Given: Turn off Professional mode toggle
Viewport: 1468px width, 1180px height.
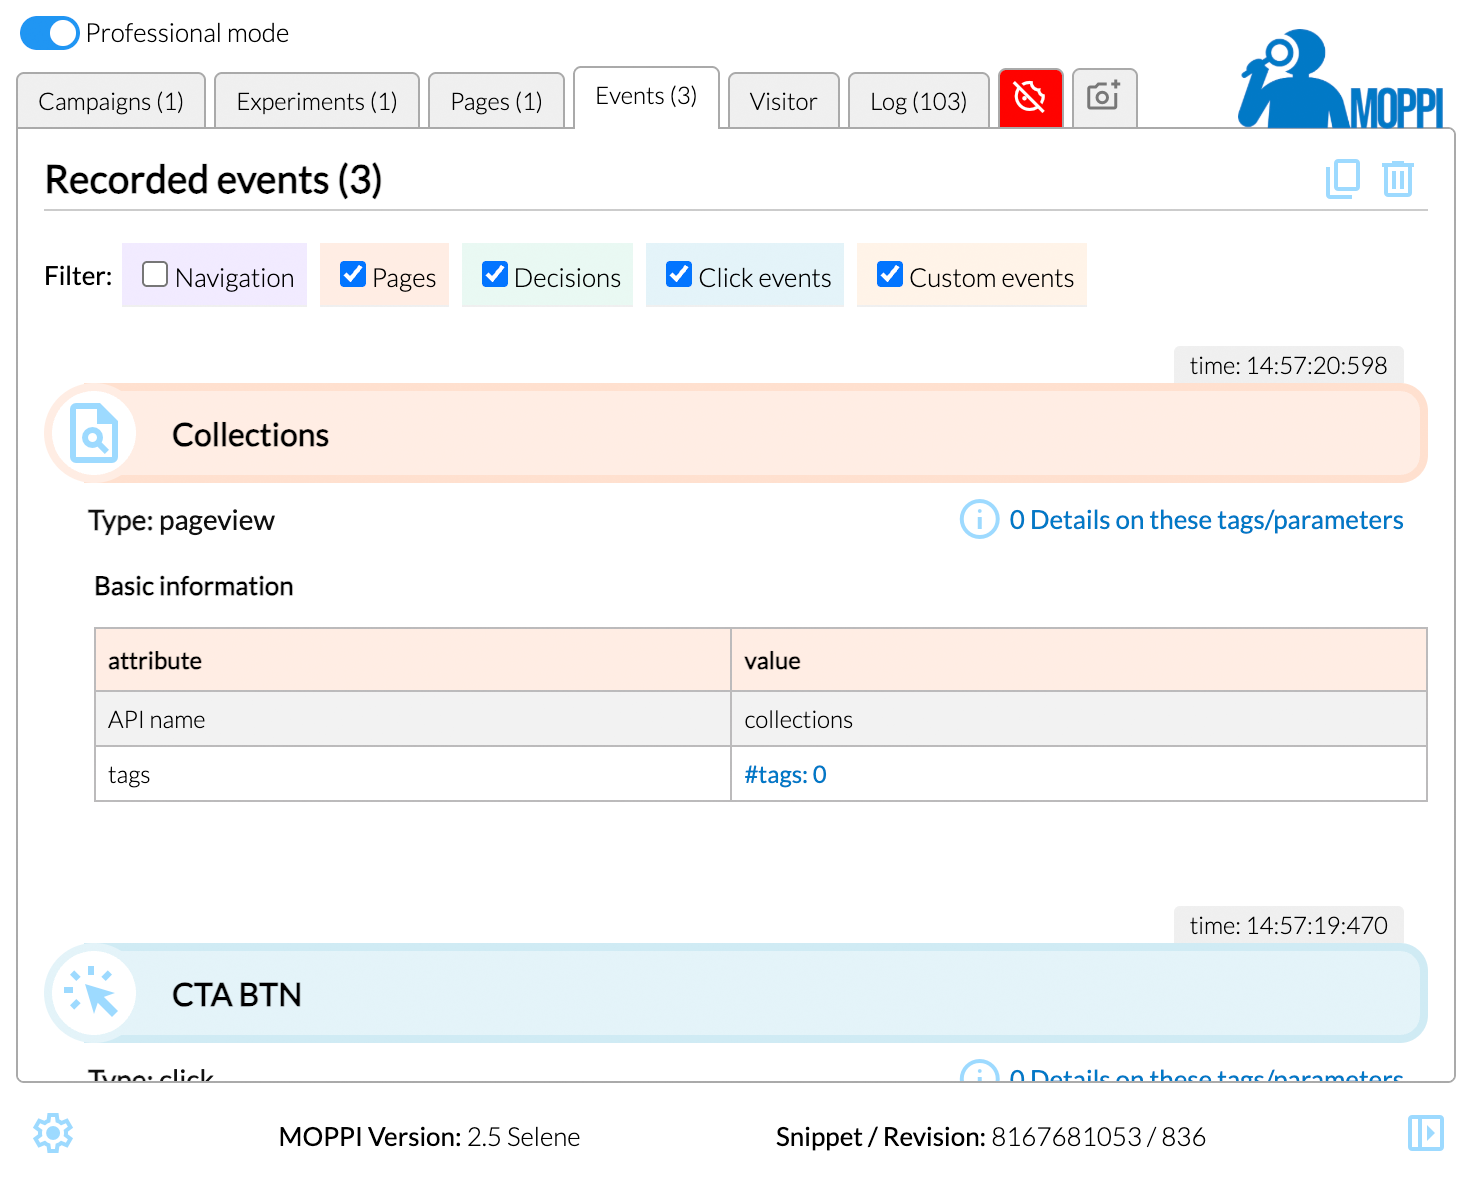Looking at the screenshot, I should (x=50, y=33).
